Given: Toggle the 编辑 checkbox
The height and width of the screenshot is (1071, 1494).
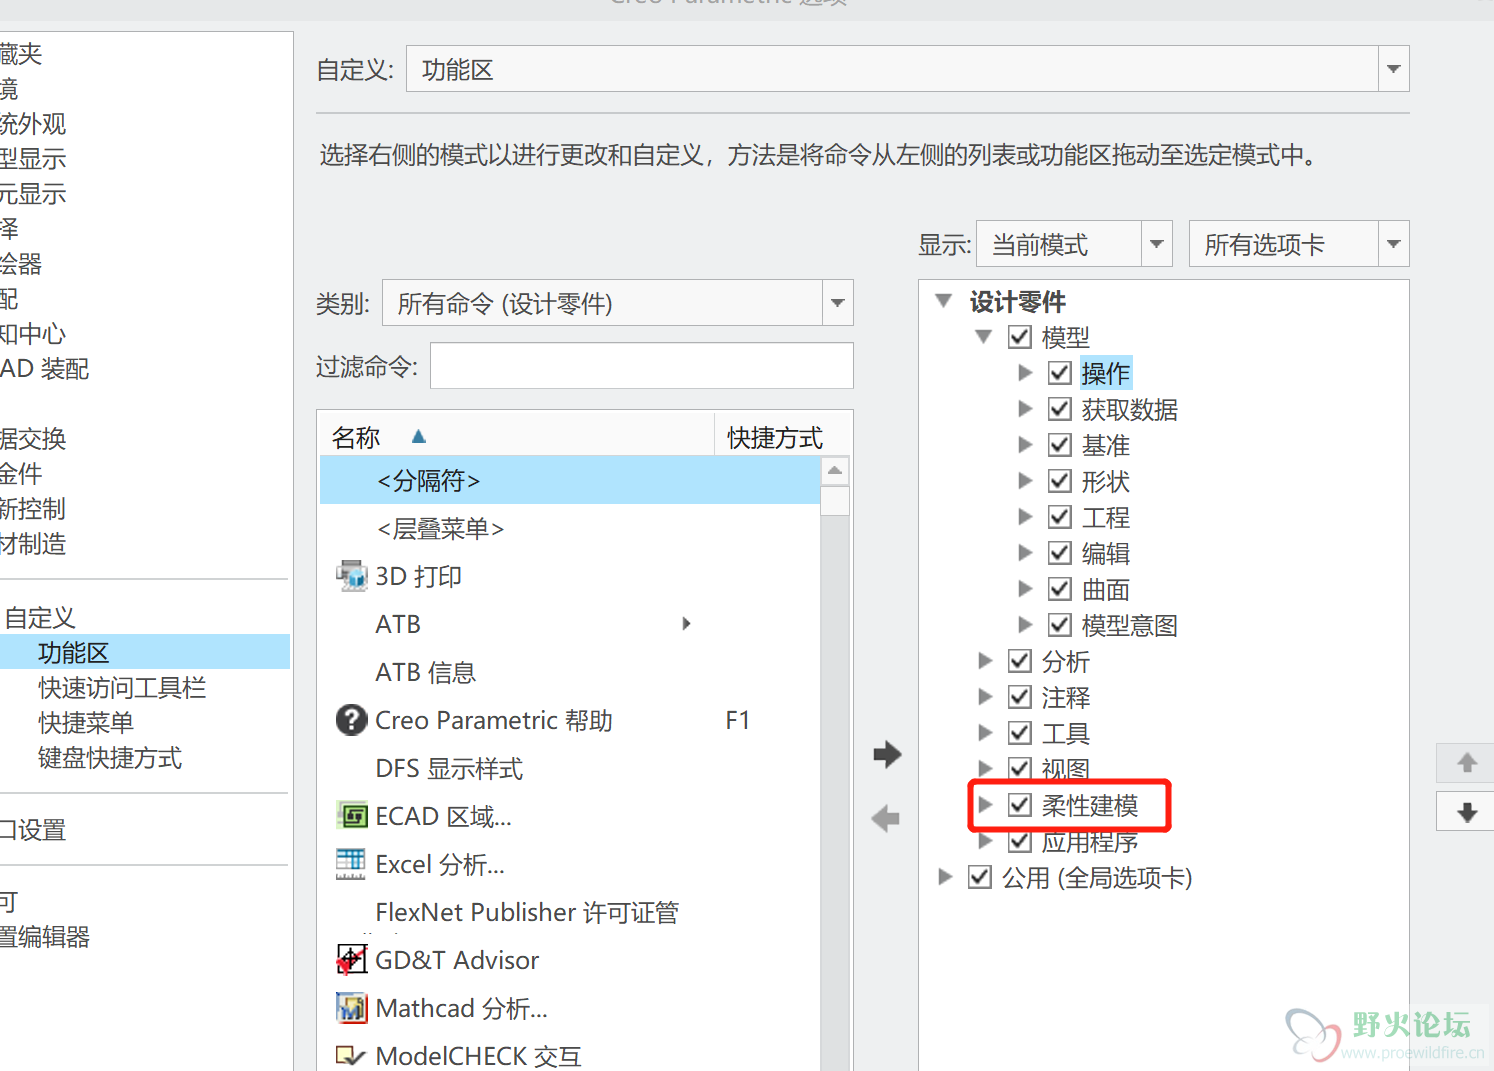Looking at the screenshot, I should pyautogui.click(x=1060, y=553).
